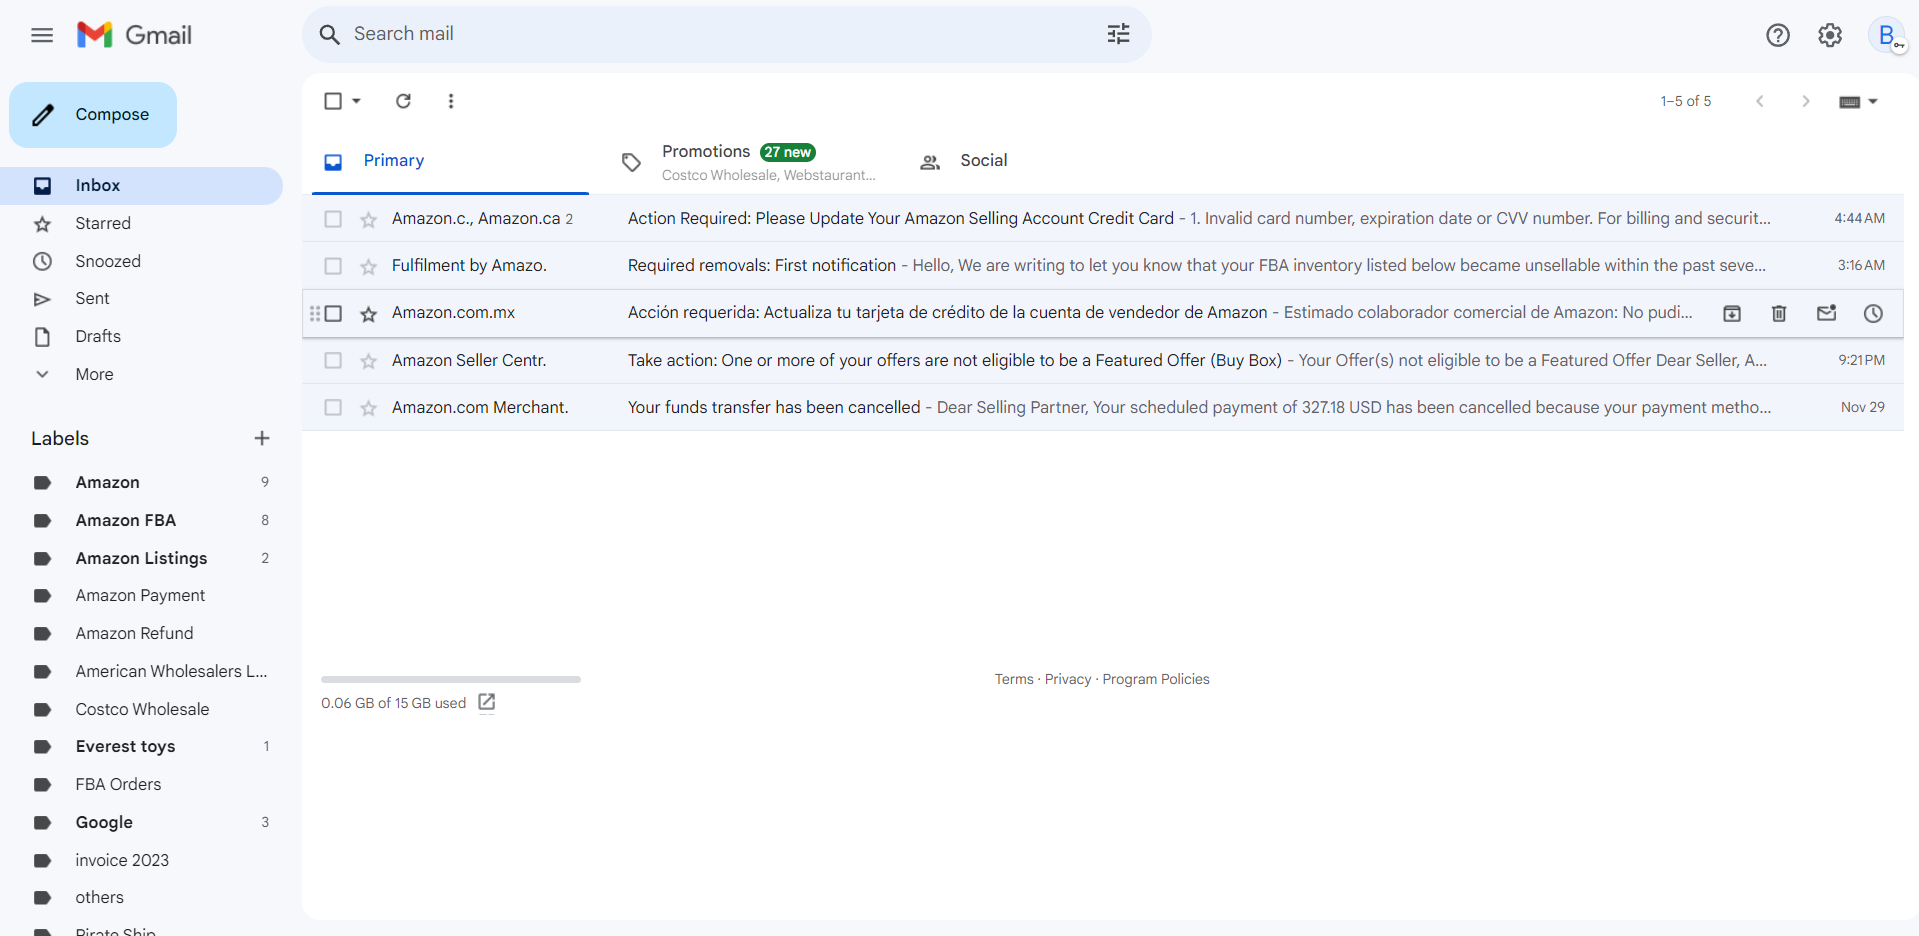Open the Featured Offer Buy Box email
The image size is (1919, 936).
(x=1103, y=360)
